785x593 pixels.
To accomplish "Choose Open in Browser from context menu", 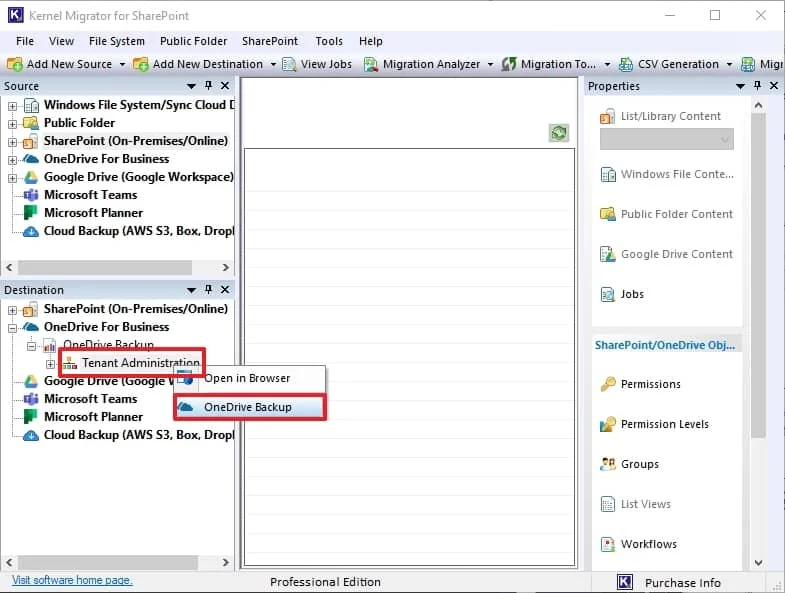I will [x=250, y=378].
